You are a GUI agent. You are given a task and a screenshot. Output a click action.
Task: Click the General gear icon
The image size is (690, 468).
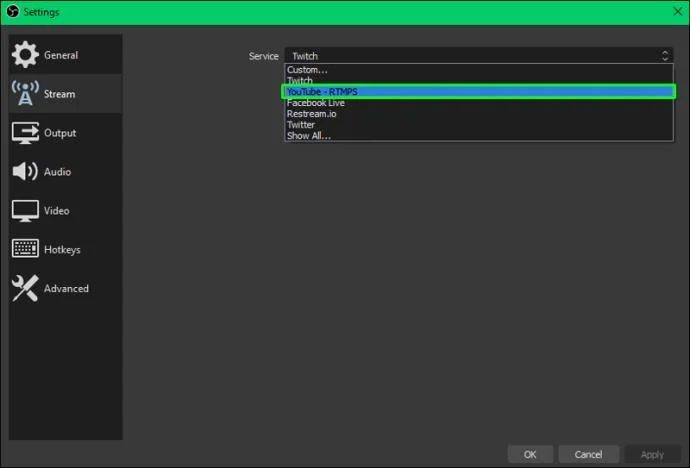(x=25, y=55)
